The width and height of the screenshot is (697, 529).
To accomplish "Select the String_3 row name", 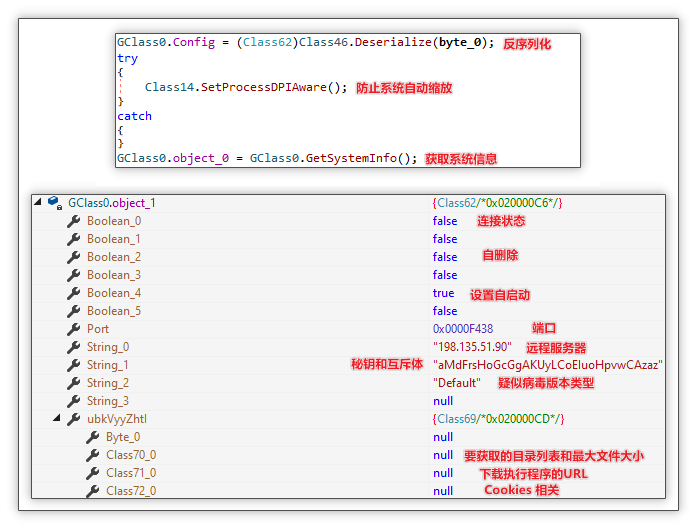I will click(107, 401).
